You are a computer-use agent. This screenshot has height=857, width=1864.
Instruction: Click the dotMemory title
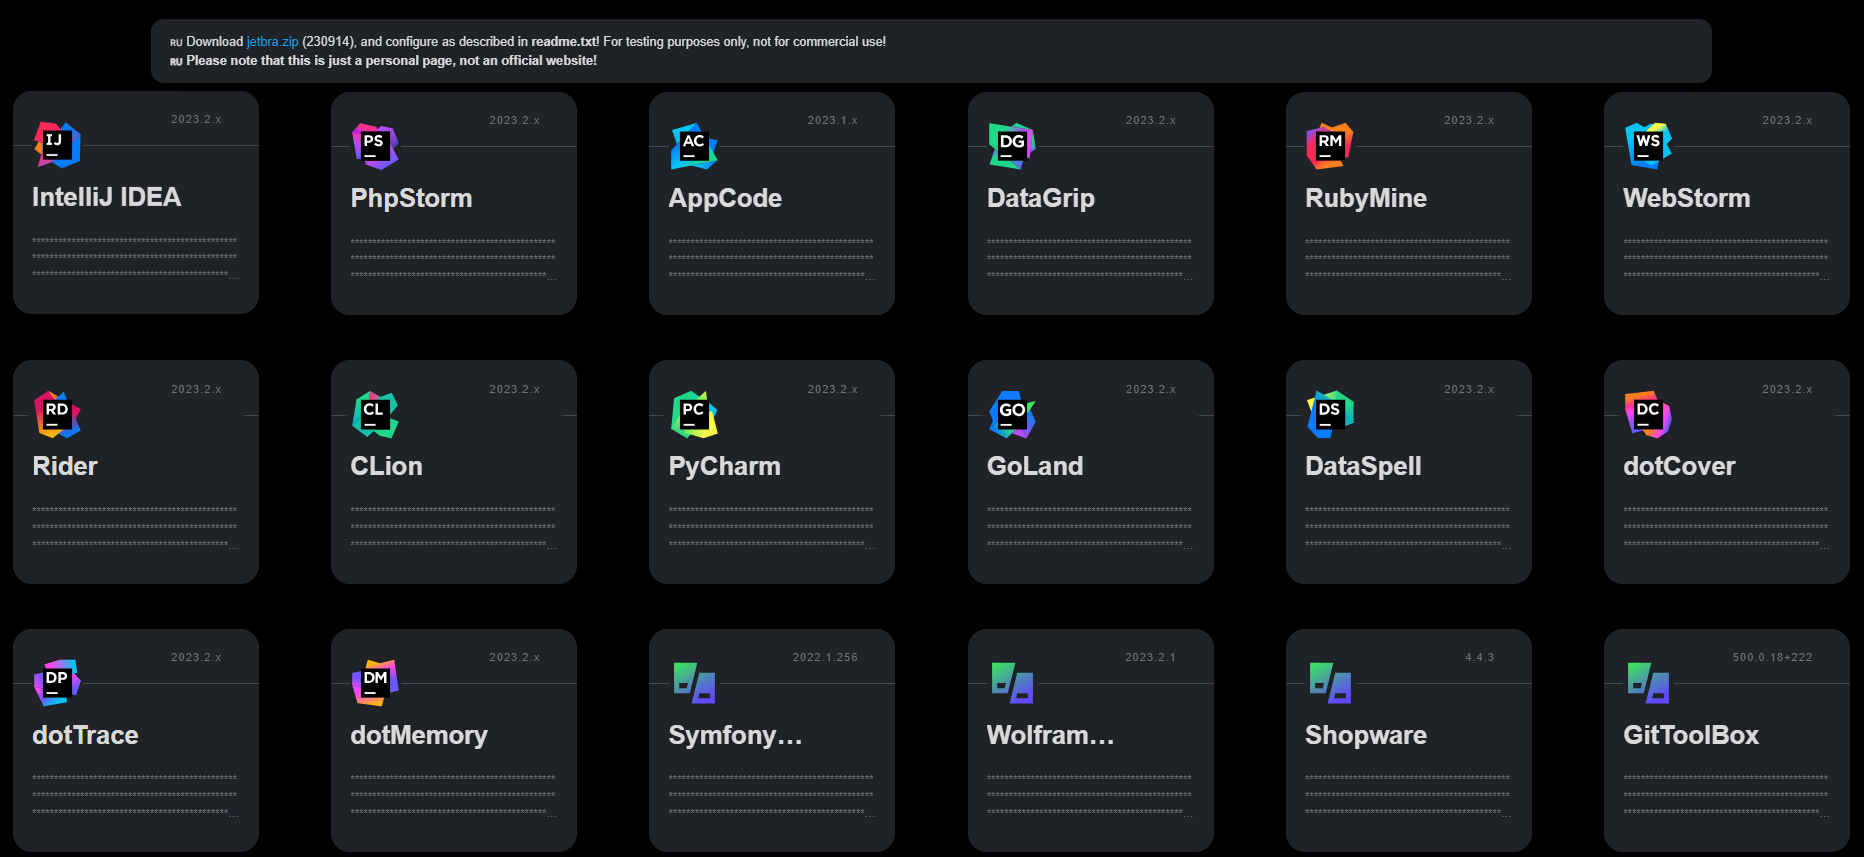pyautogui.click(x=419, y=735)
